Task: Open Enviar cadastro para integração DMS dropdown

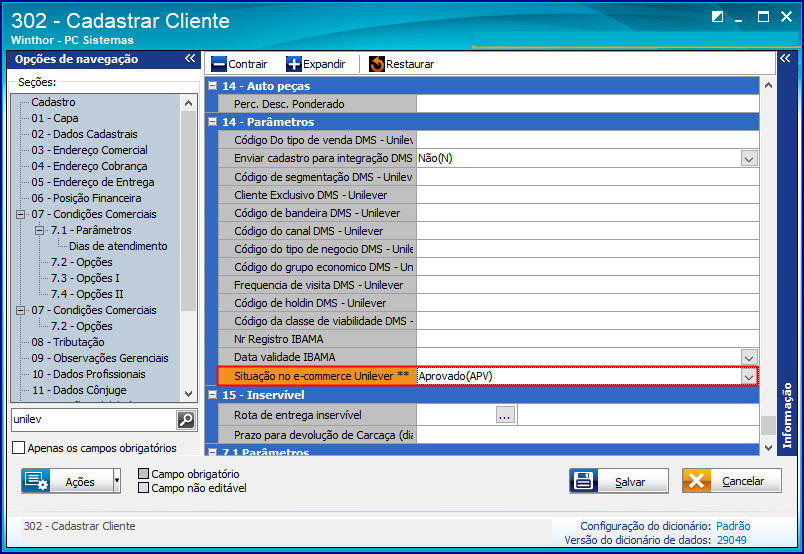Action: [749, 159]
